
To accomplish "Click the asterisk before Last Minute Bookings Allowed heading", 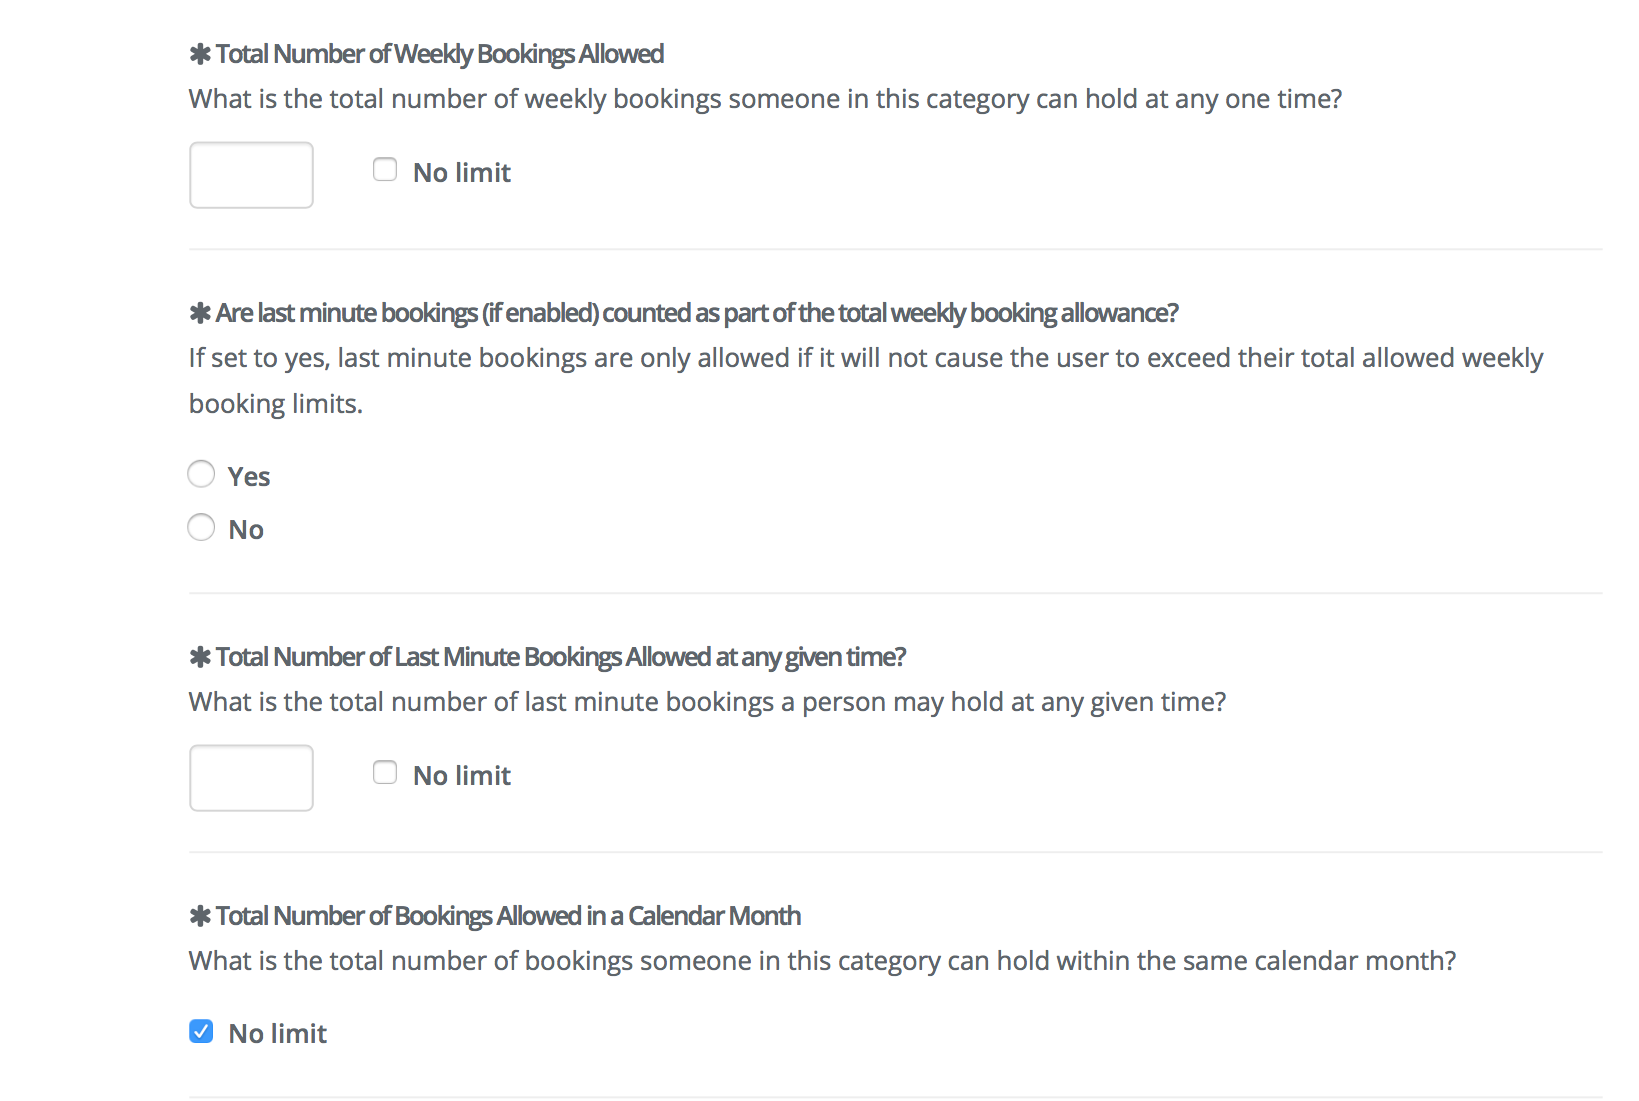I will pyautogui.click(x=200, y=657).
